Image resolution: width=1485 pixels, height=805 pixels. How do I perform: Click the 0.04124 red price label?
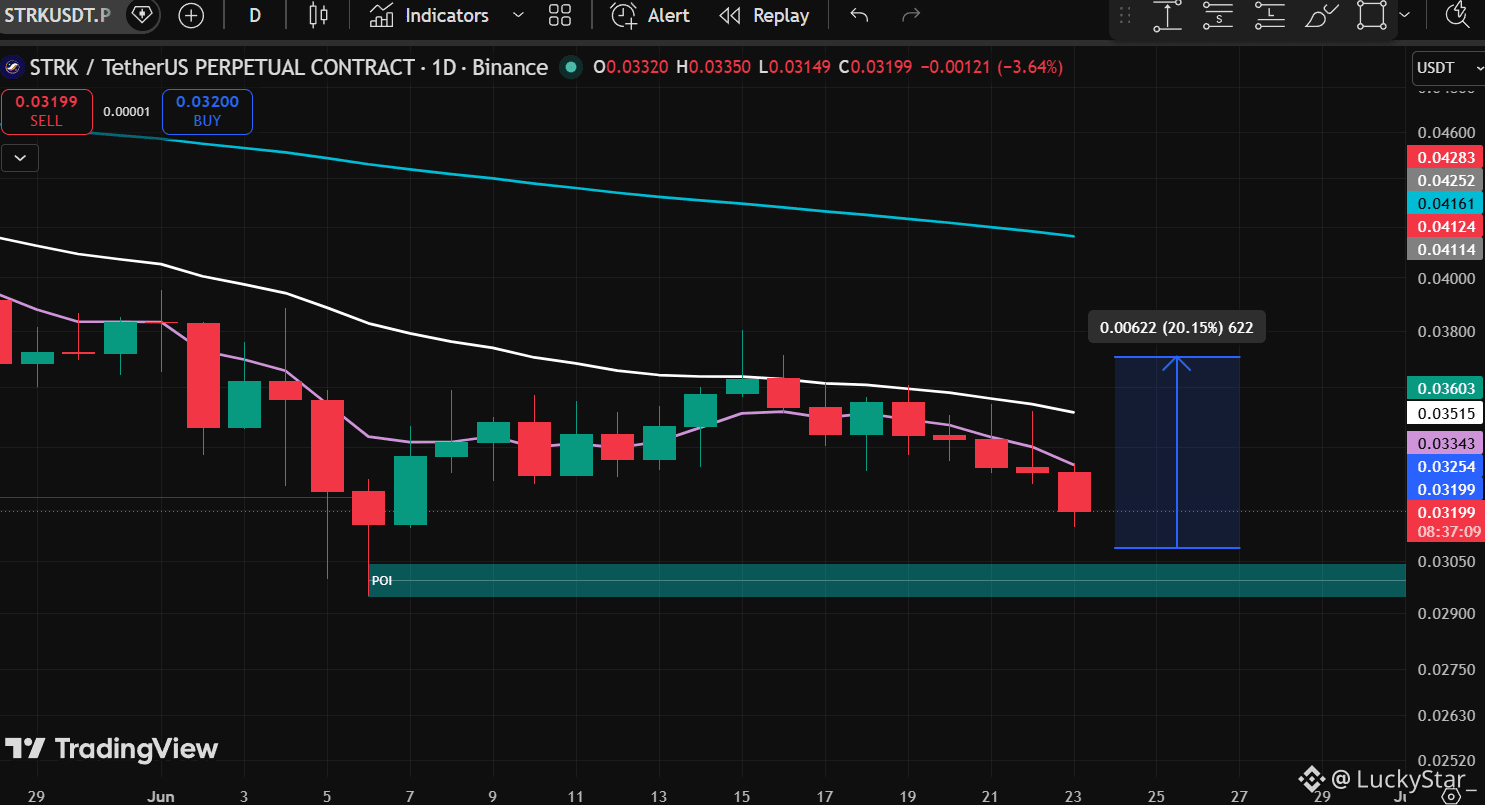(1445, 226)
